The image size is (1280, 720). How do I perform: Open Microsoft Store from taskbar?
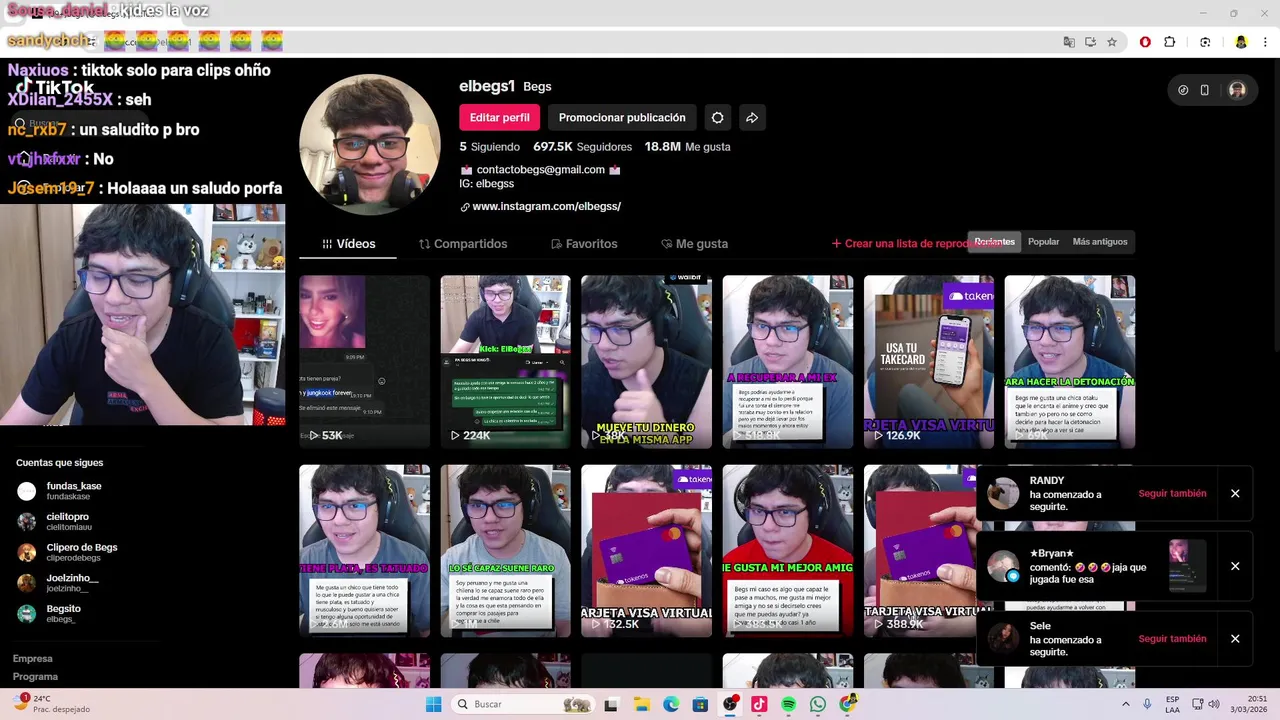700,704
